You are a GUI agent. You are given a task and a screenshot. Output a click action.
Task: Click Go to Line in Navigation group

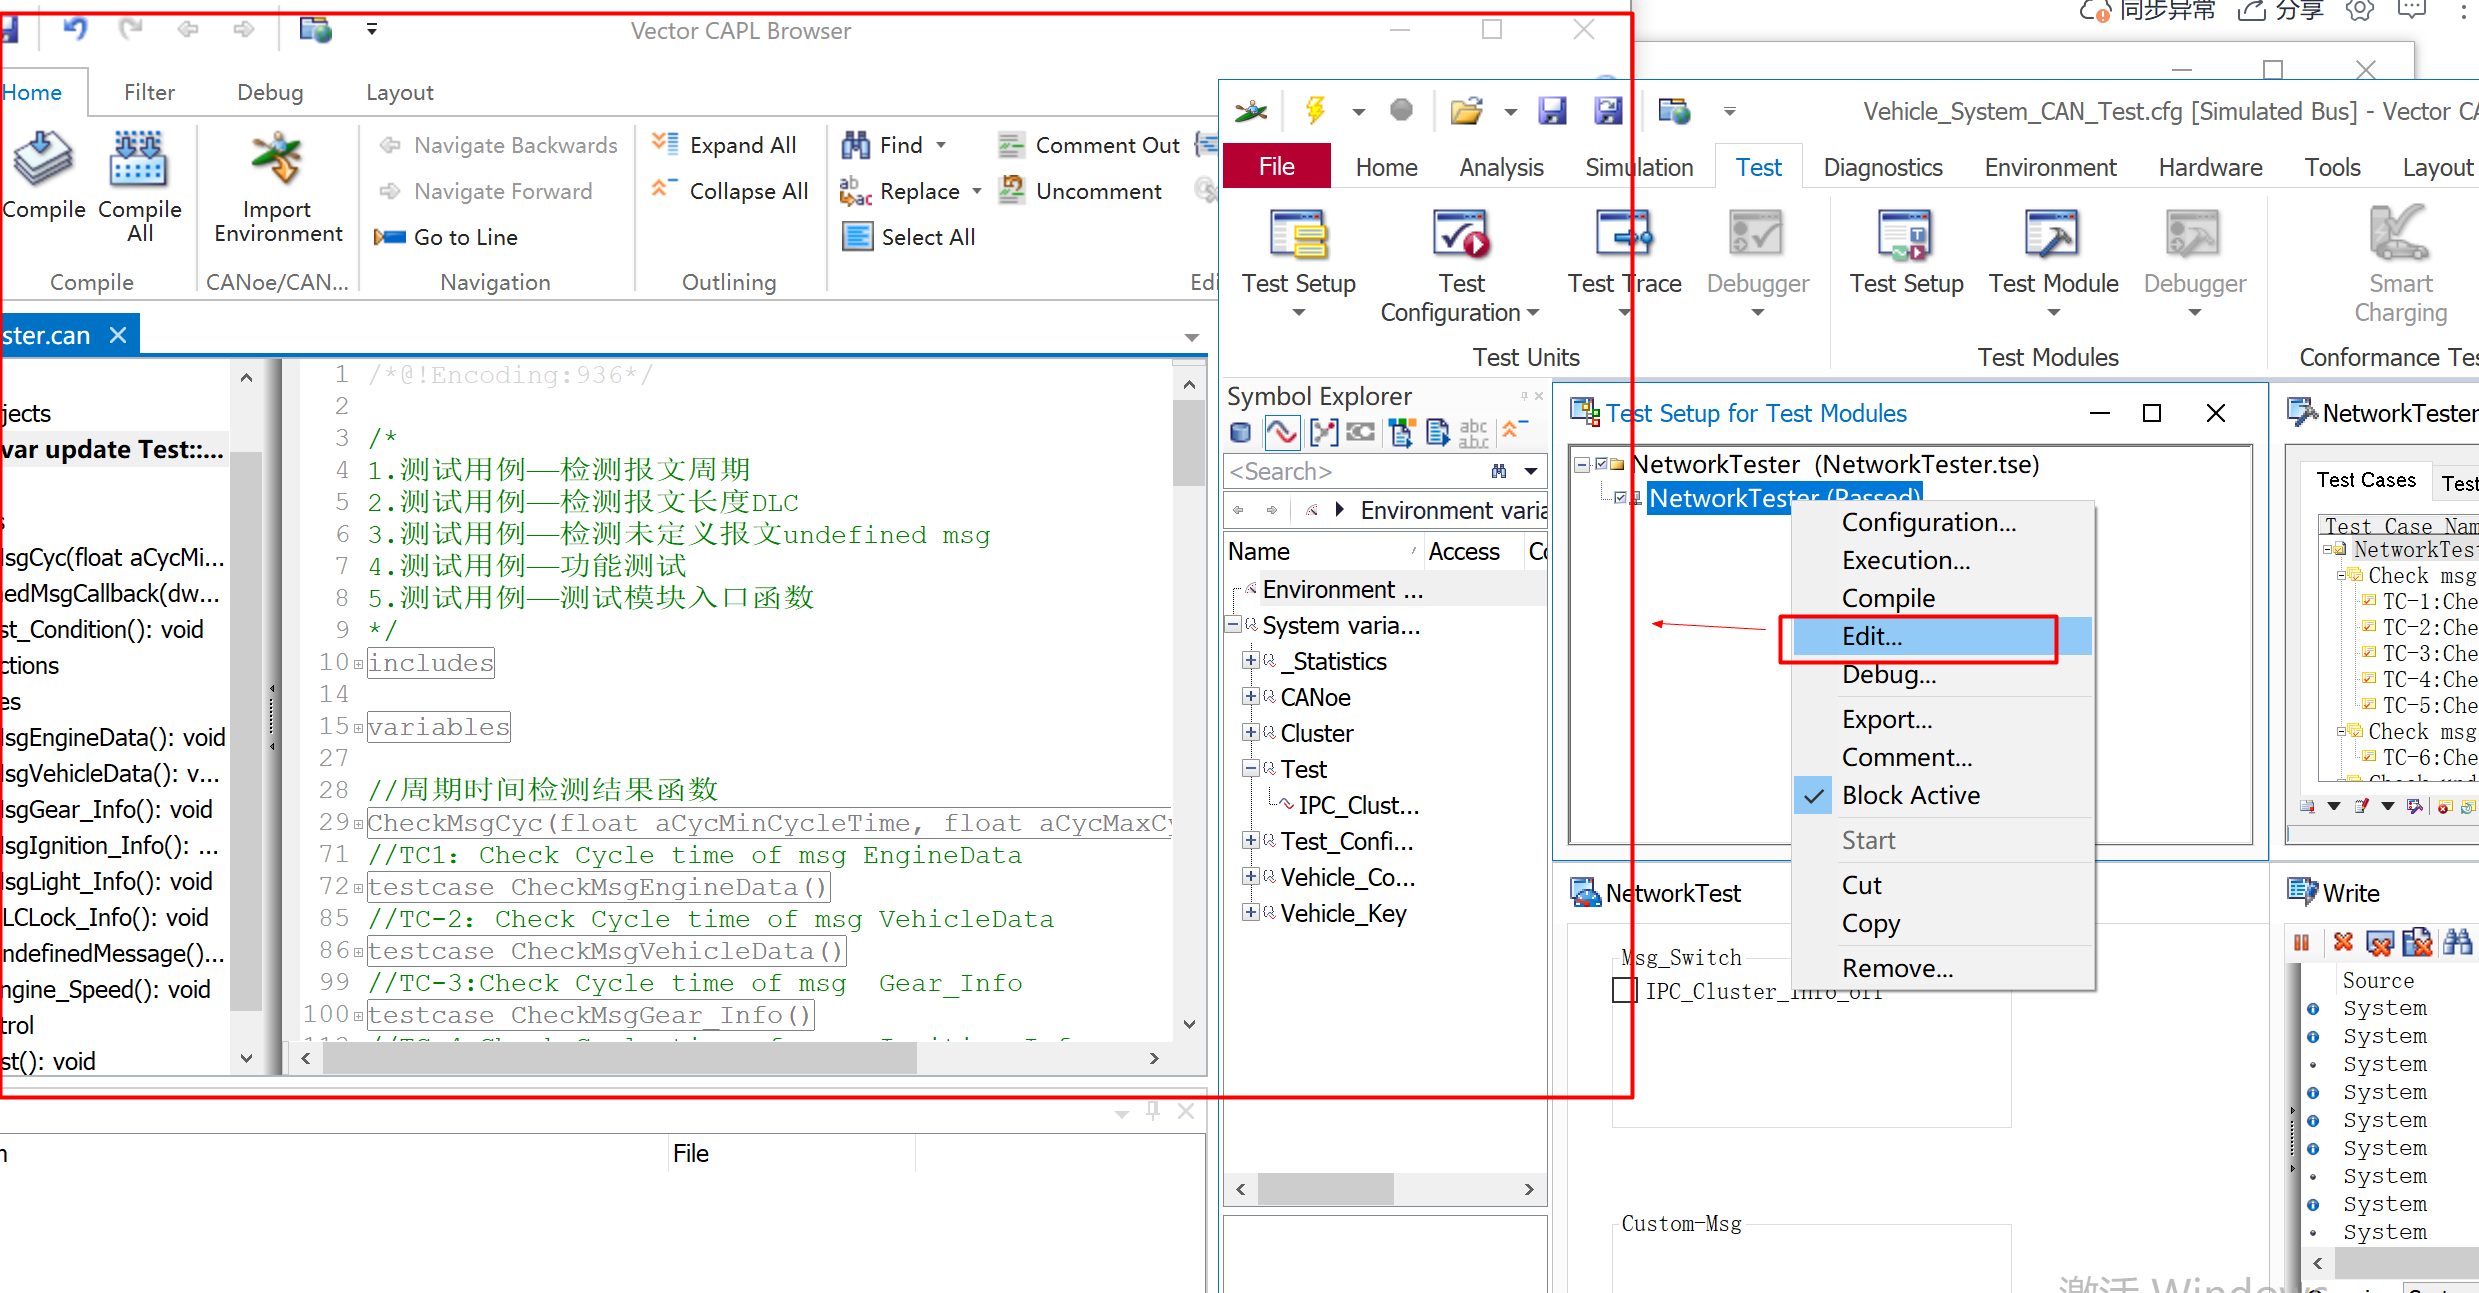[x=446, y=237]
